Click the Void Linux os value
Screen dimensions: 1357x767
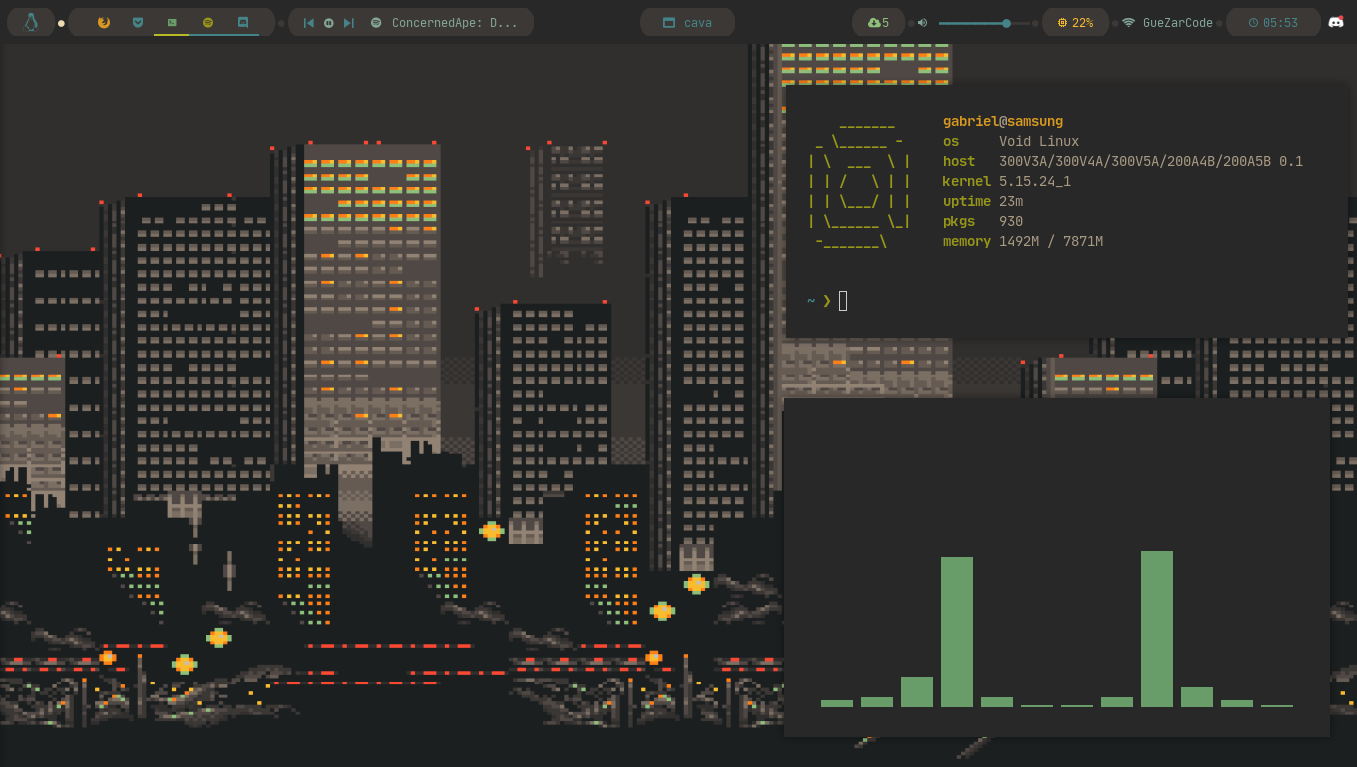[x=1039, y=141]
